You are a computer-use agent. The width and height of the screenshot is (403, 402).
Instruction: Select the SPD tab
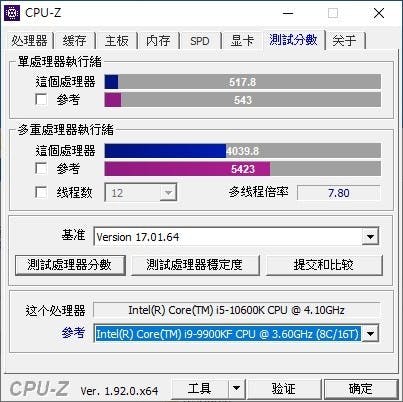tap(200, 41)
